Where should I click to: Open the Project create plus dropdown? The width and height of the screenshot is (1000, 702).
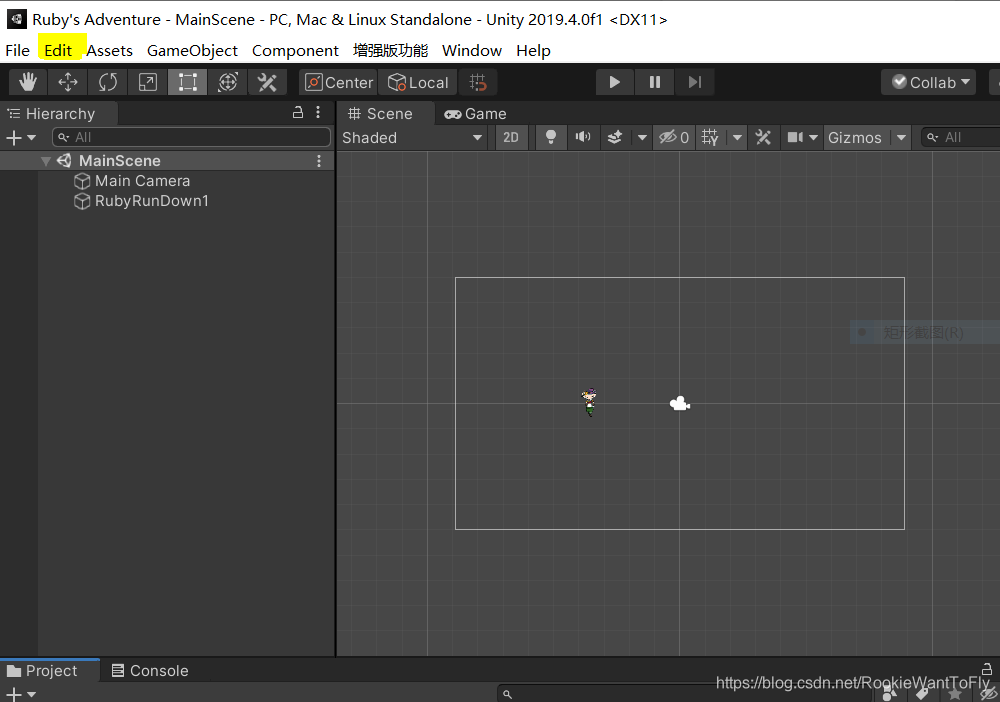[x=20, y=694]
